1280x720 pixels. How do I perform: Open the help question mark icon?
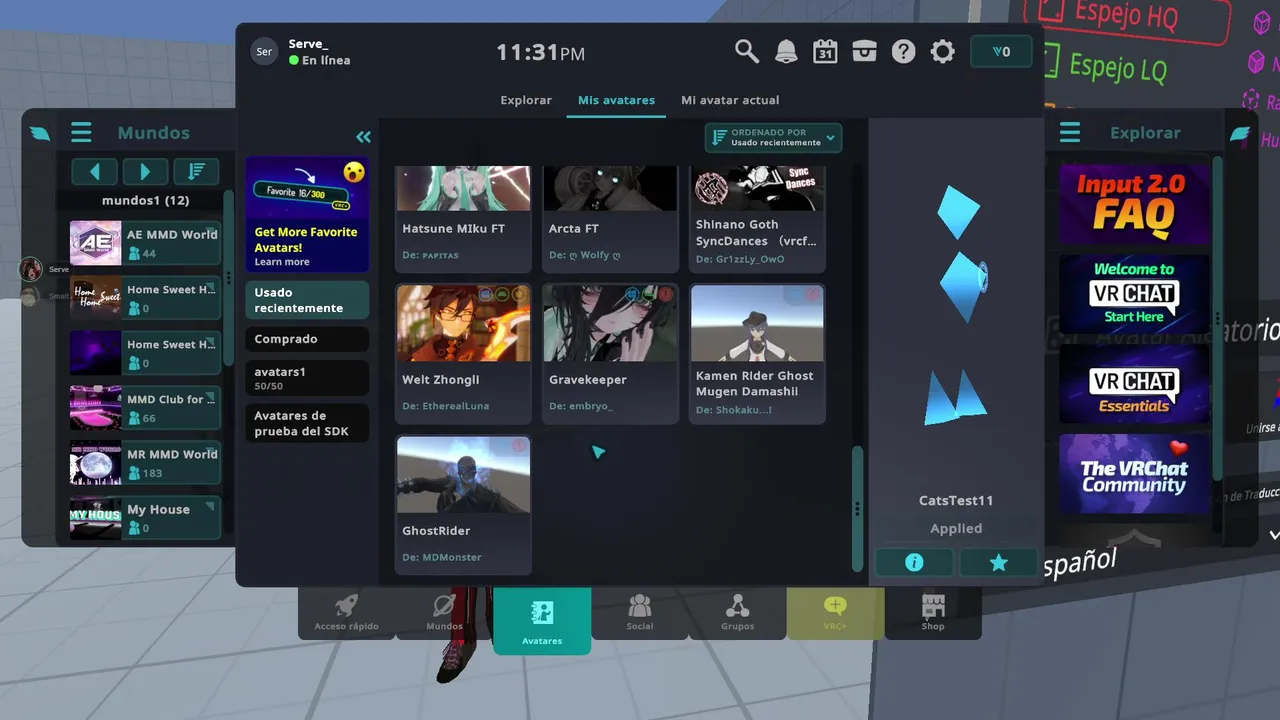click(903, 51)
